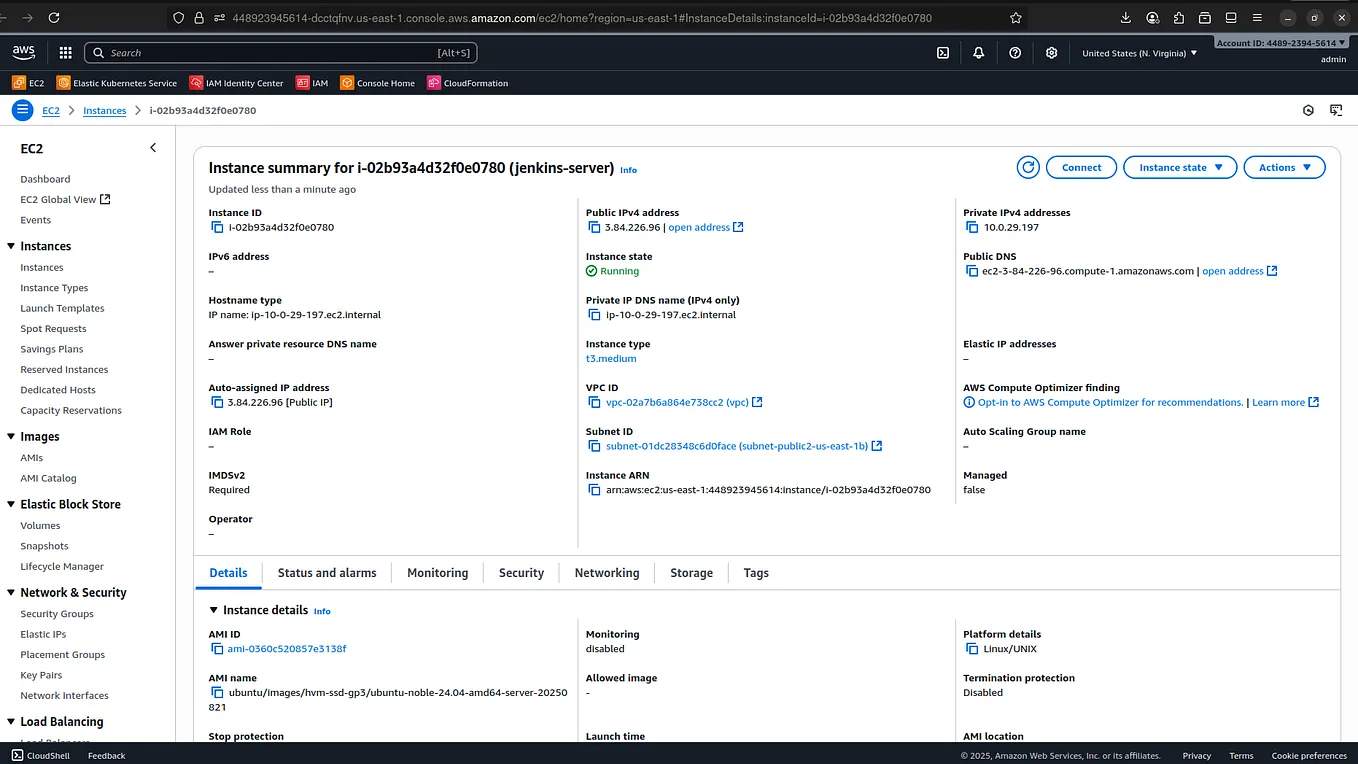Switch to the Monitoring tab
This screenshot has width=1358, height=764.
click(437, 572)
